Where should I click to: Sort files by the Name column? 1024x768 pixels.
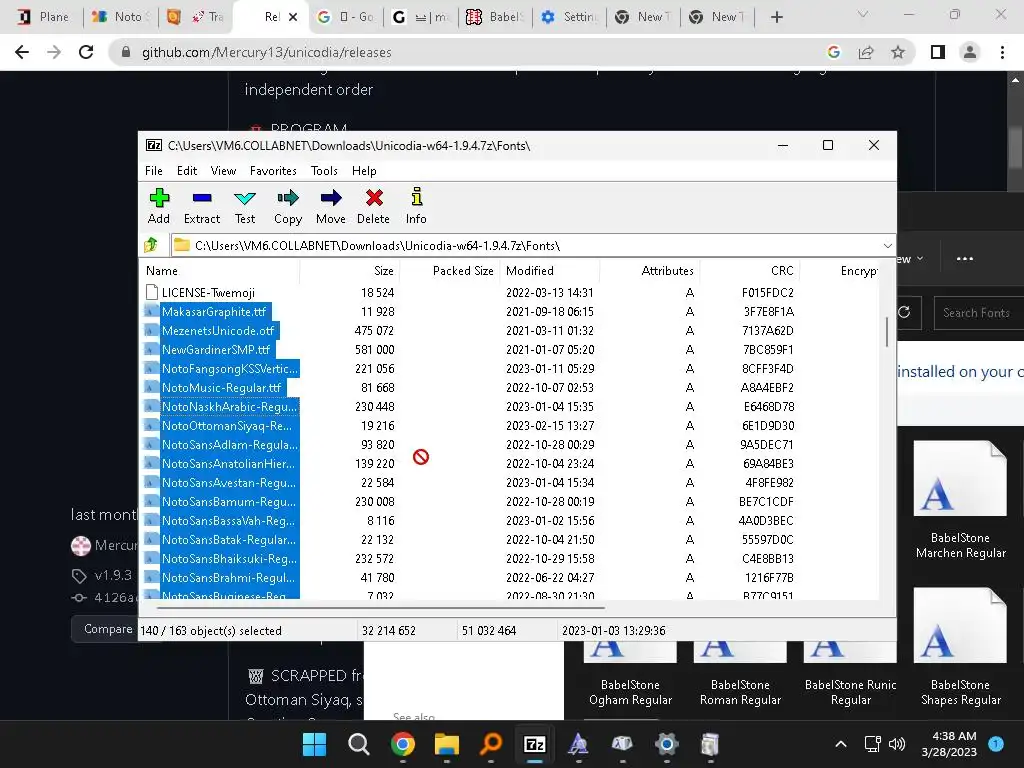pos(219,270)
